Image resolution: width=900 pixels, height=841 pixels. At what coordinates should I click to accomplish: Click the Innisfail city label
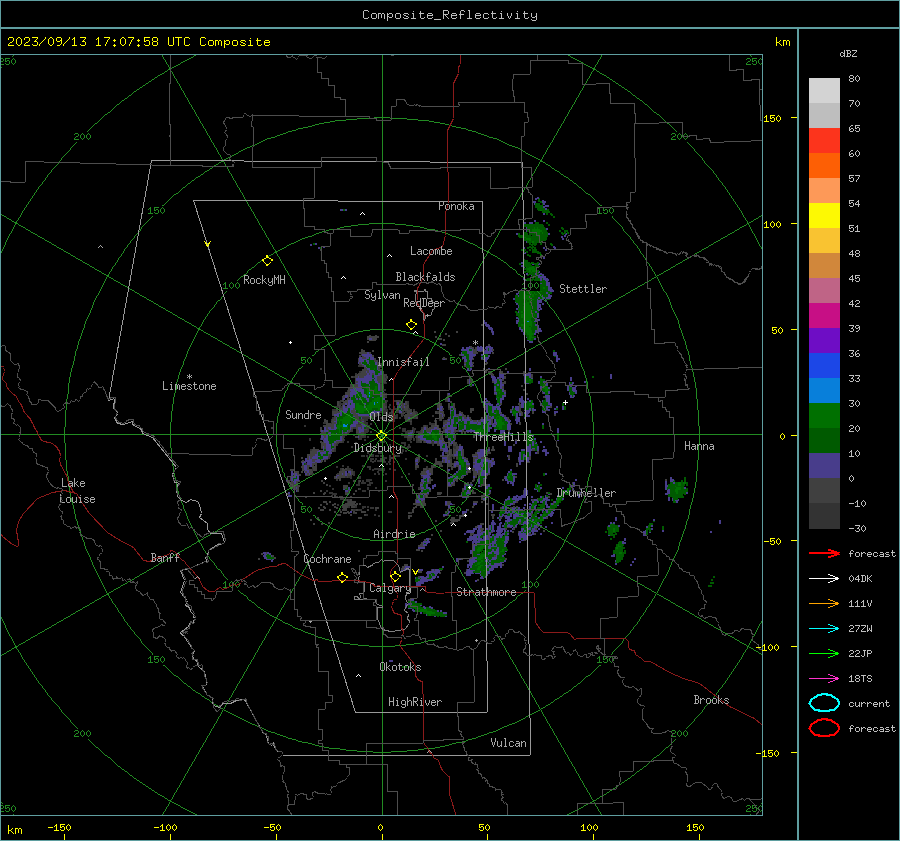pos(404,362)
